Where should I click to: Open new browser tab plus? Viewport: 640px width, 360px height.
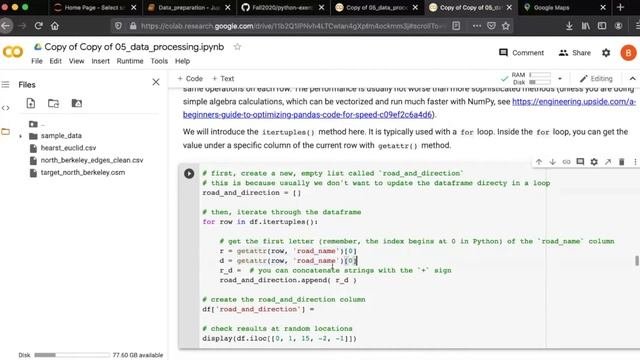click(x=620, y=7)
